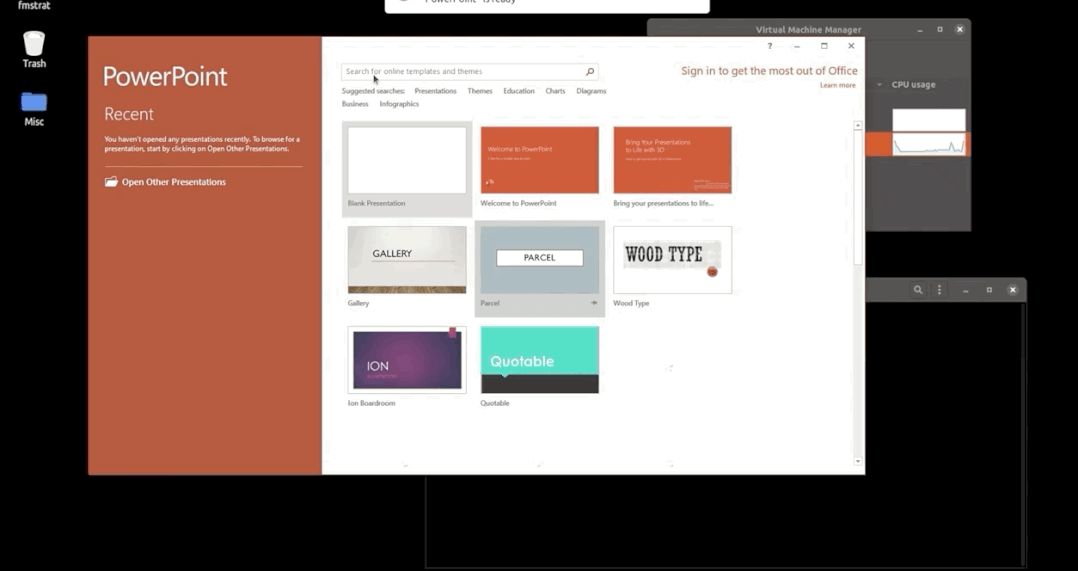Maximize the Virtual Machine Manager window
Viewport: 1078px width, 571px height.
coord(940,30)
